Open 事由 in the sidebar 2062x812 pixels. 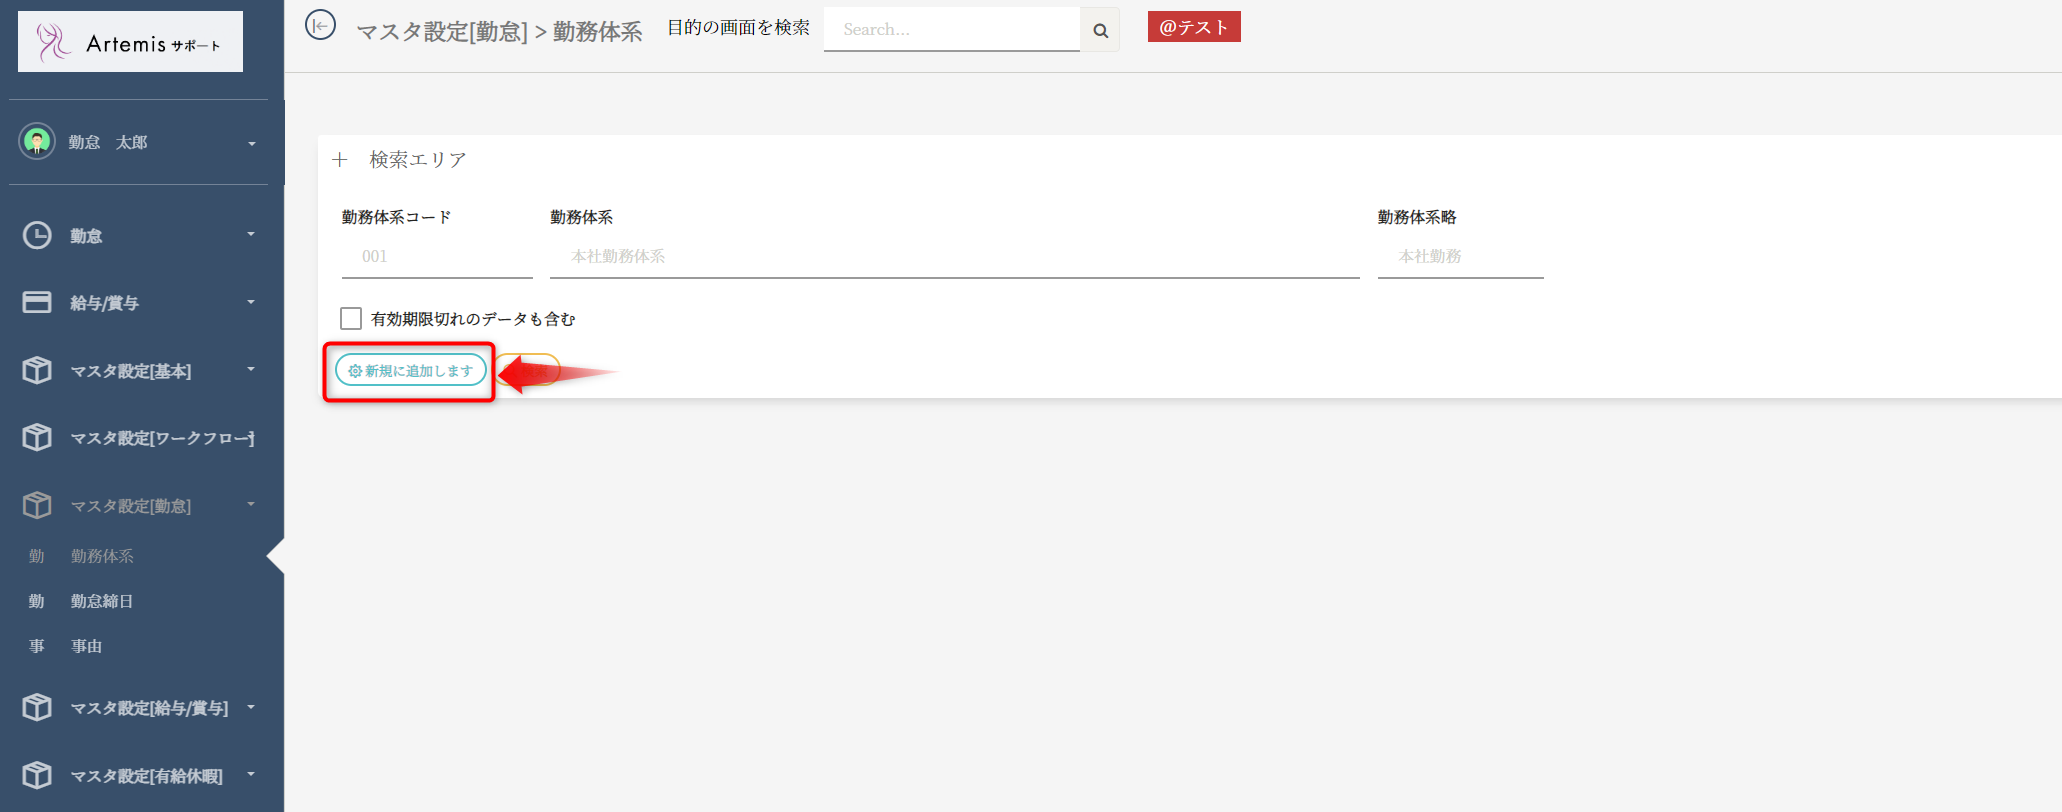click(86, 646)
